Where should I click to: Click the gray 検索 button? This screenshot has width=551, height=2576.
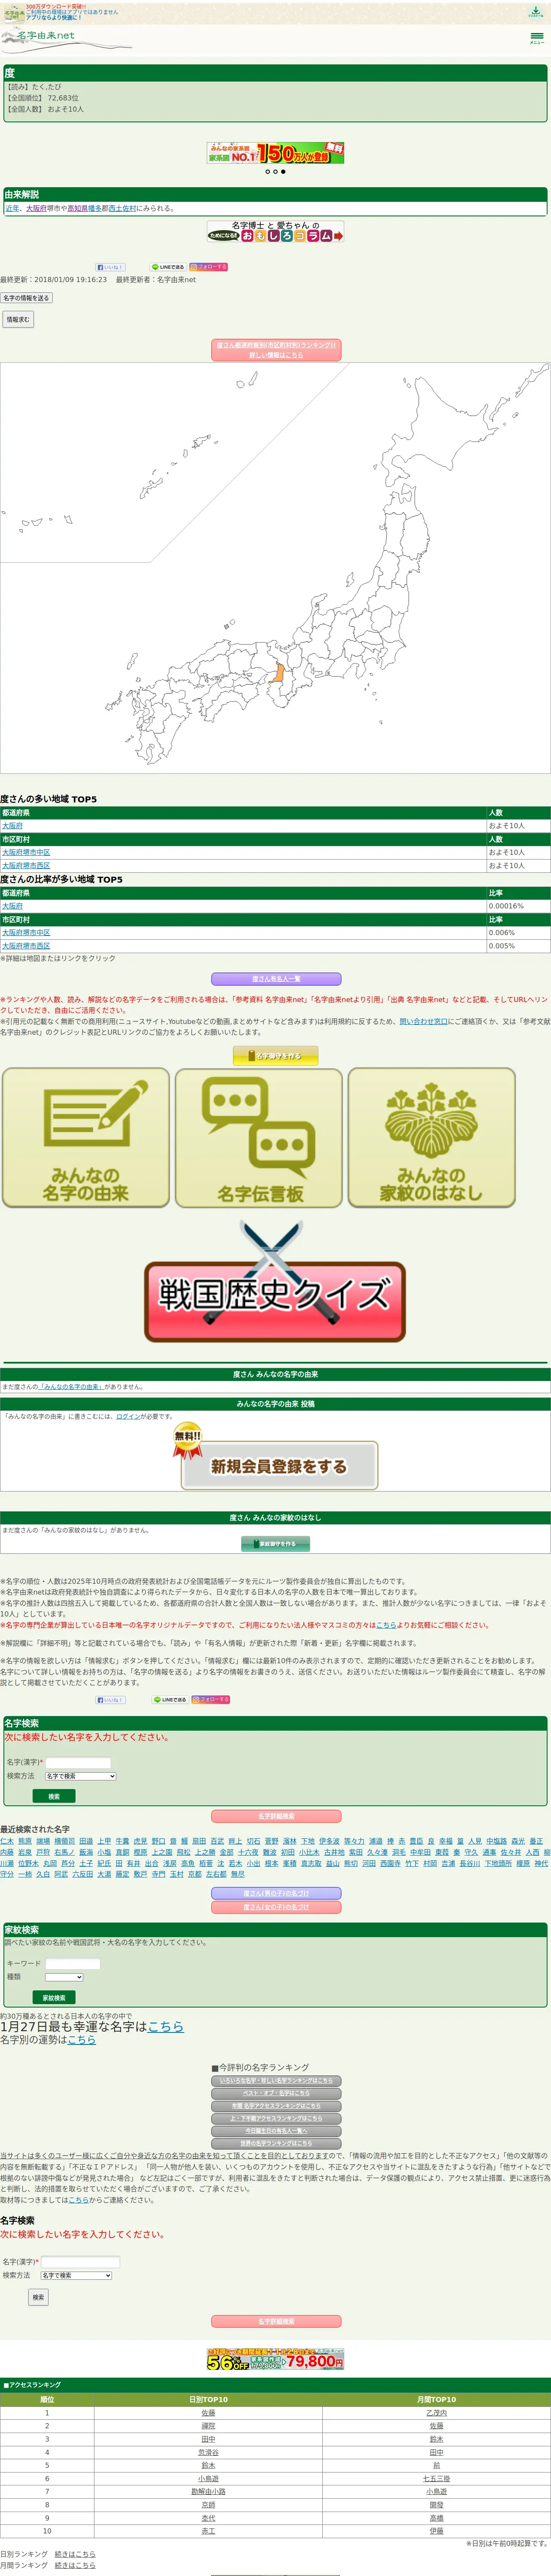pos(38,2298)
